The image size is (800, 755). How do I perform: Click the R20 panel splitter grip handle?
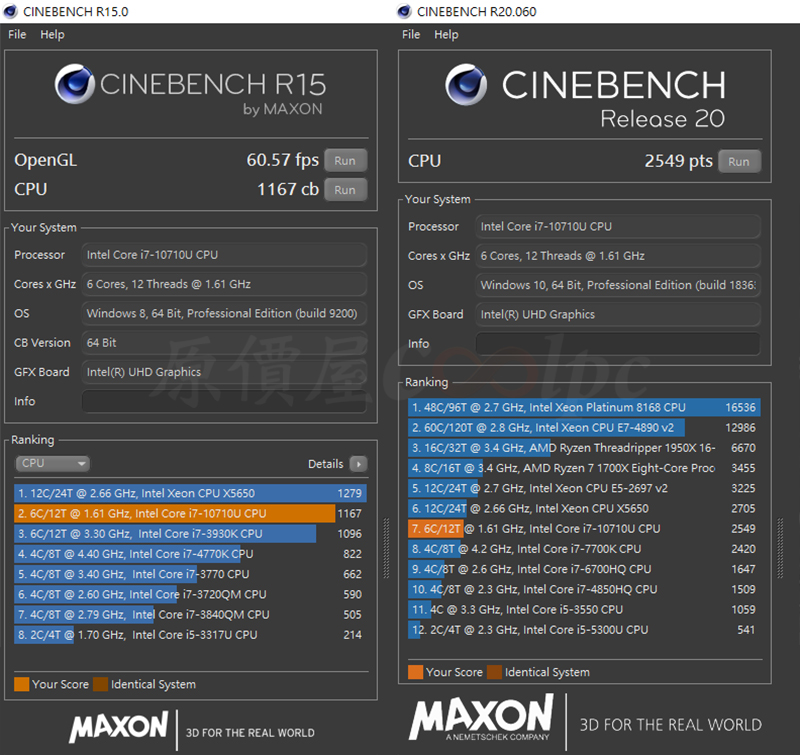[x=780, y=548]
